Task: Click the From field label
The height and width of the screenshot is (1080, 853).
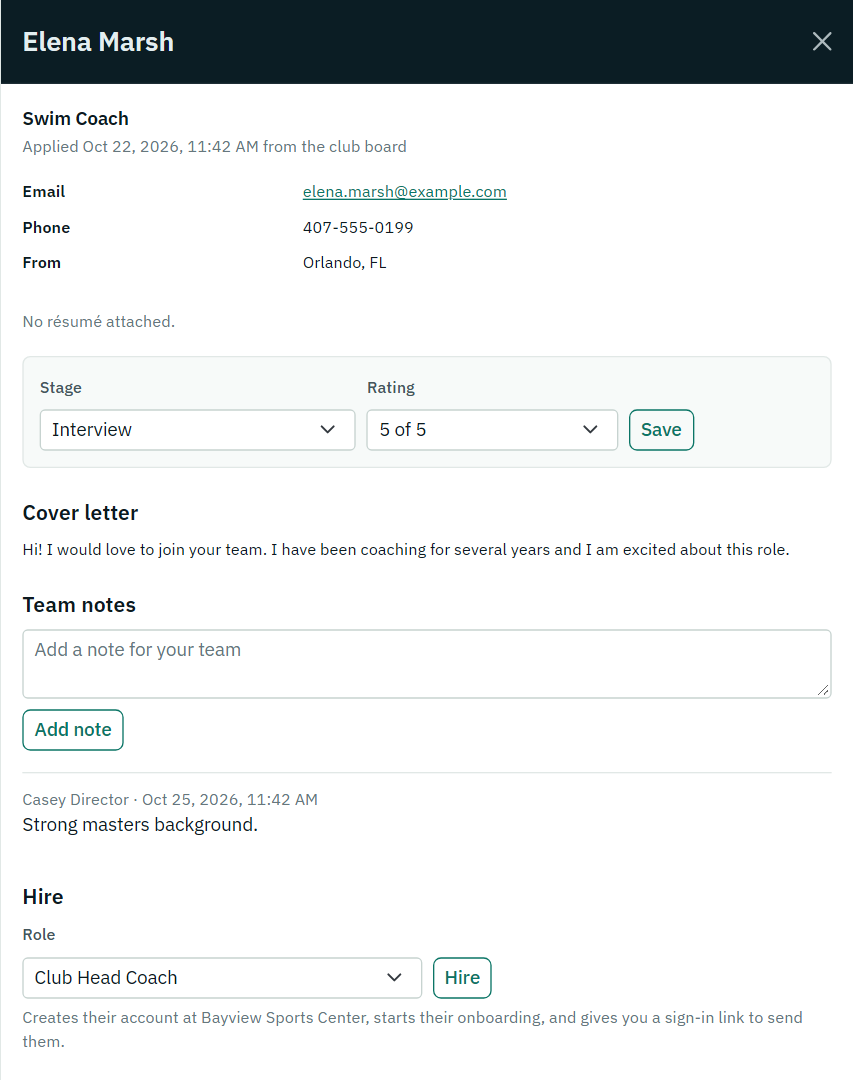Action: [x=41, y=262]
